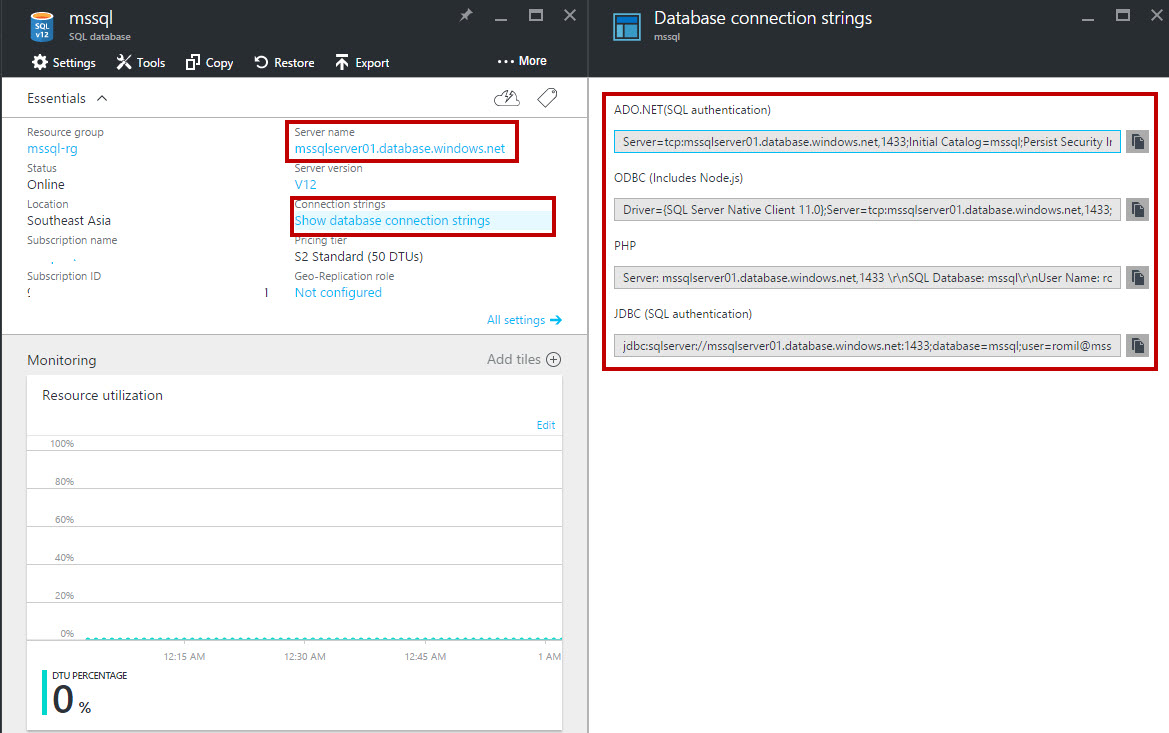
Task: Click the Edit link on Resource utilization
Action: click(x=546, y=425)
